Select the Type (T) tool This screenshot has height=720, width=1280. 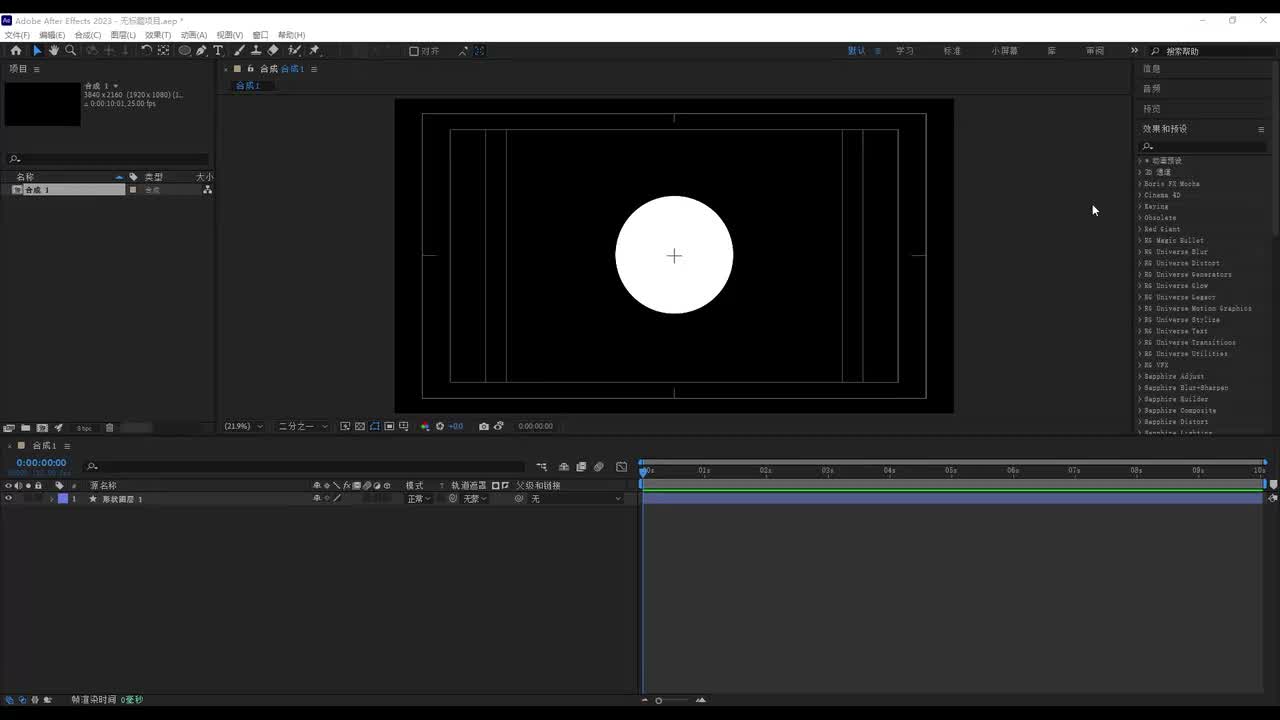[218, 51]
